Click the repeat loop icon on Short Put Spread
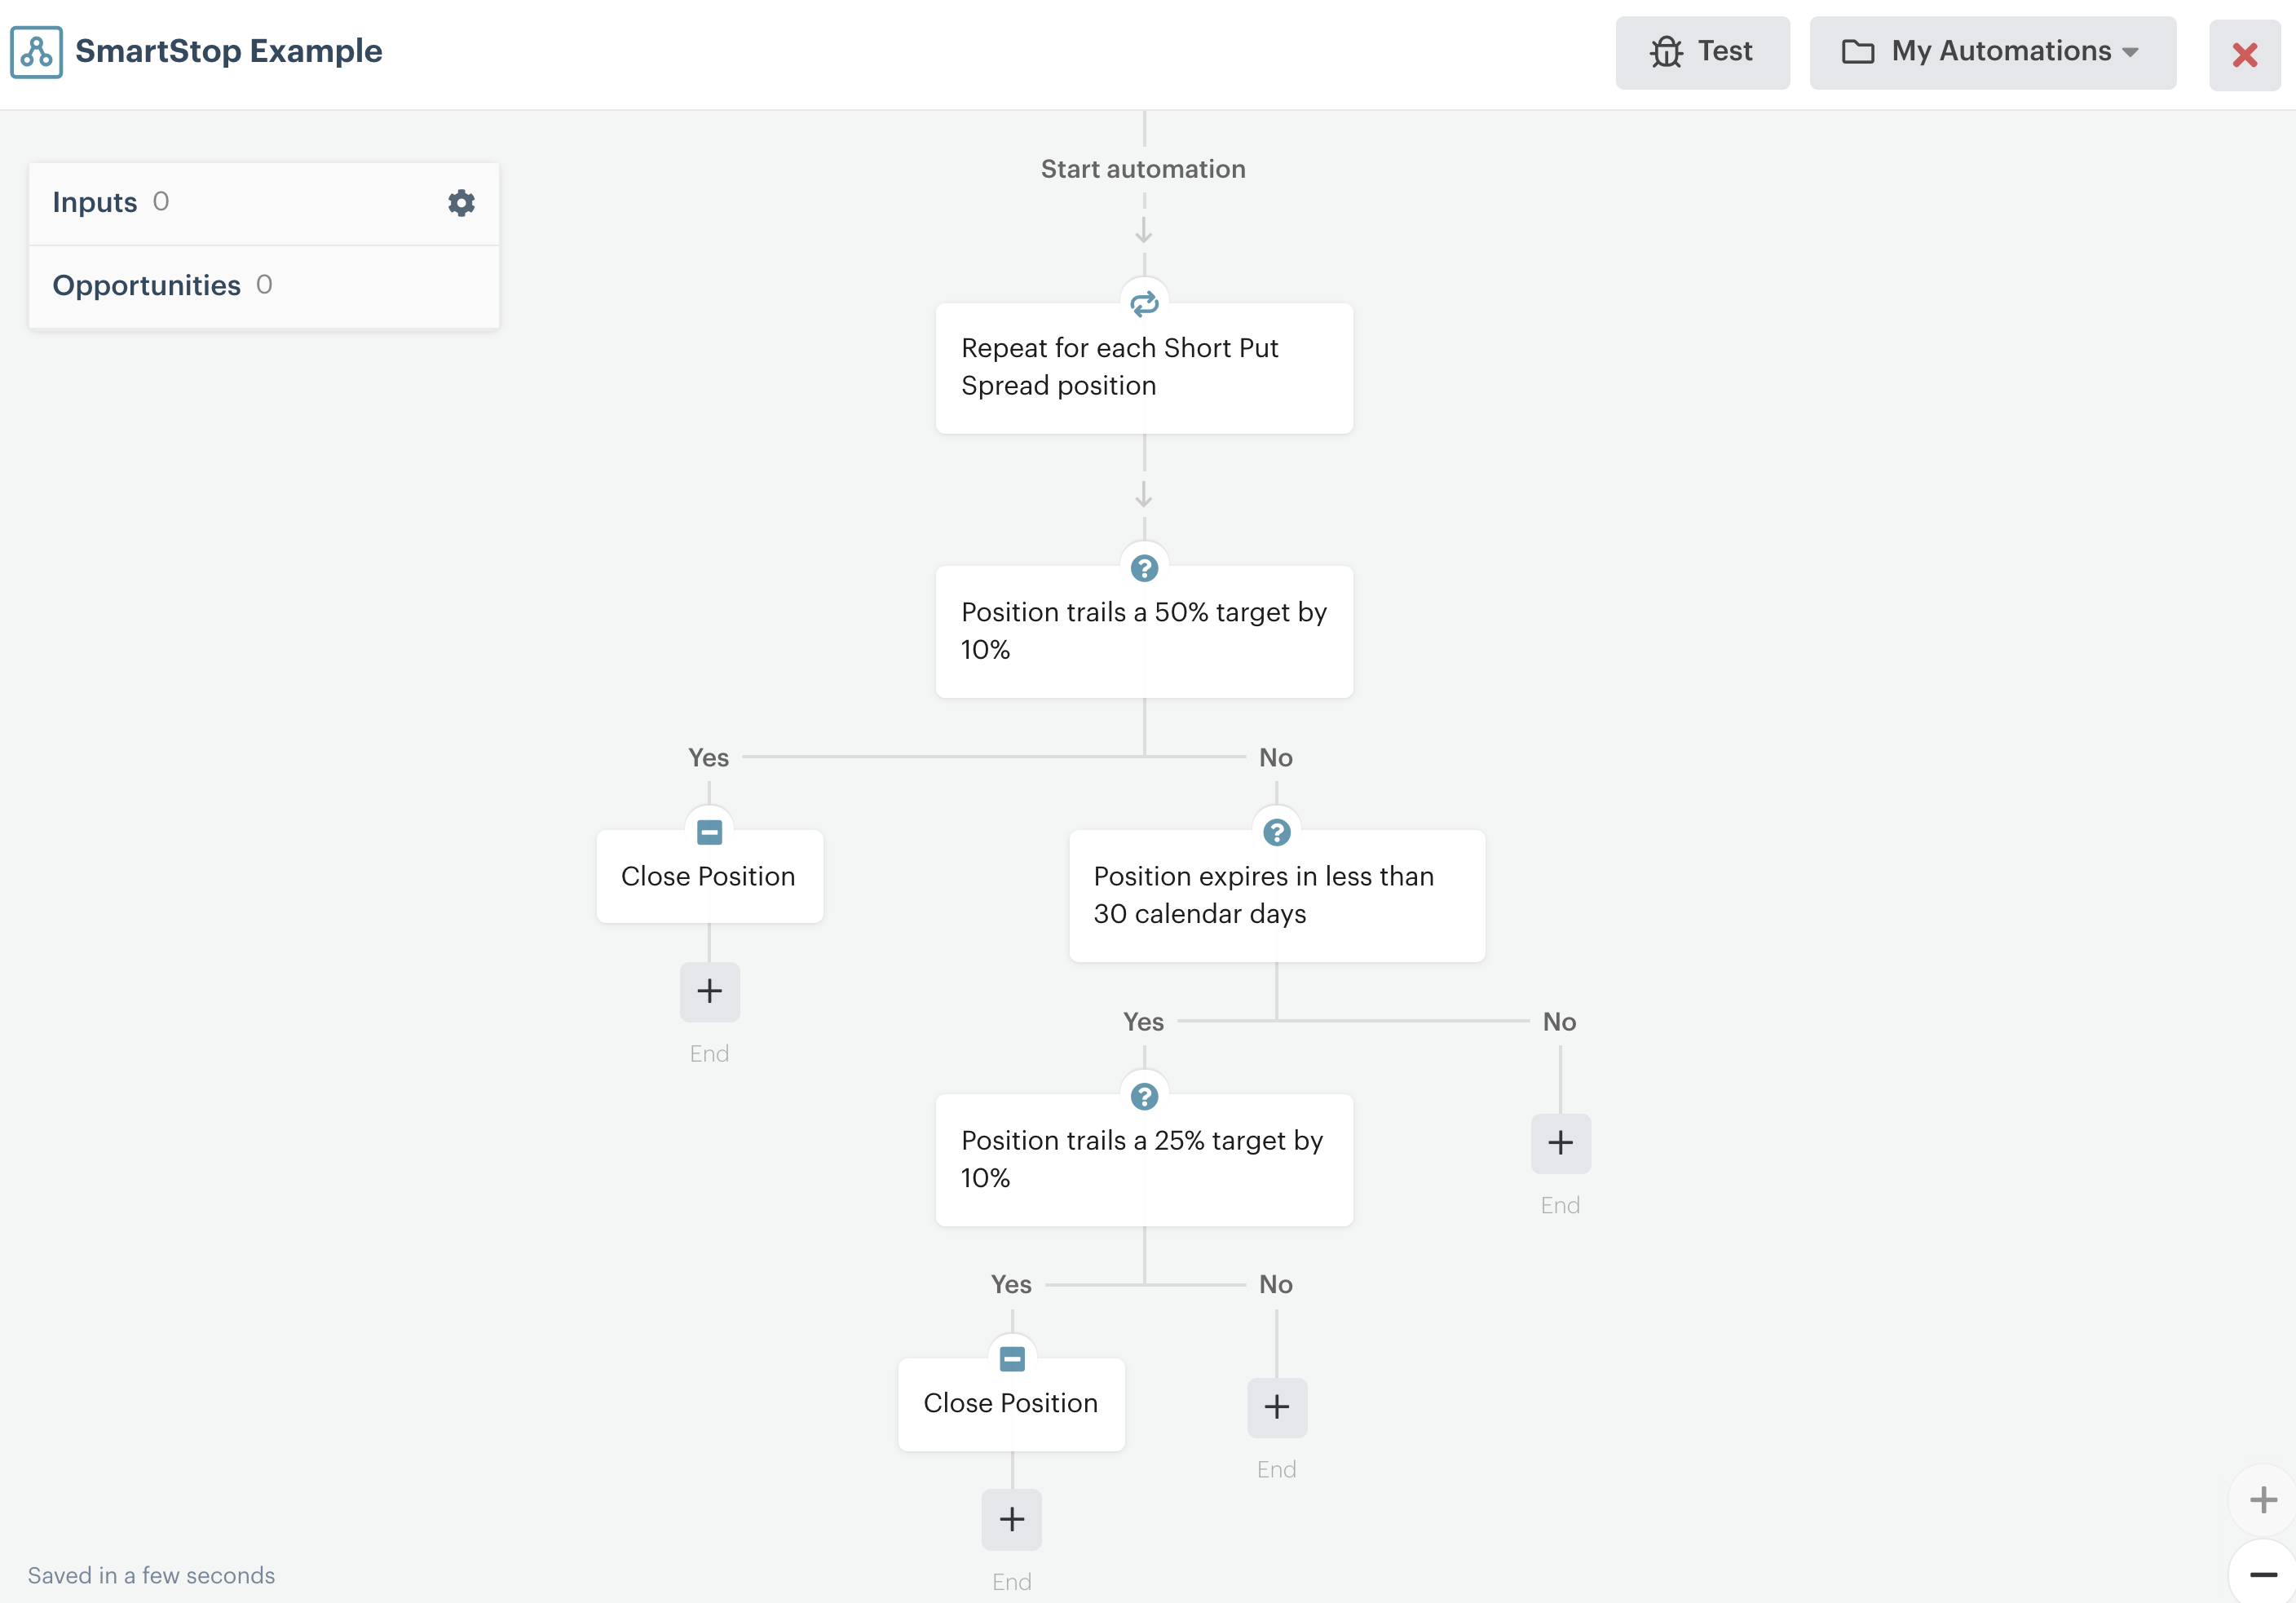The image size is (2296, 1603). 1144,303
